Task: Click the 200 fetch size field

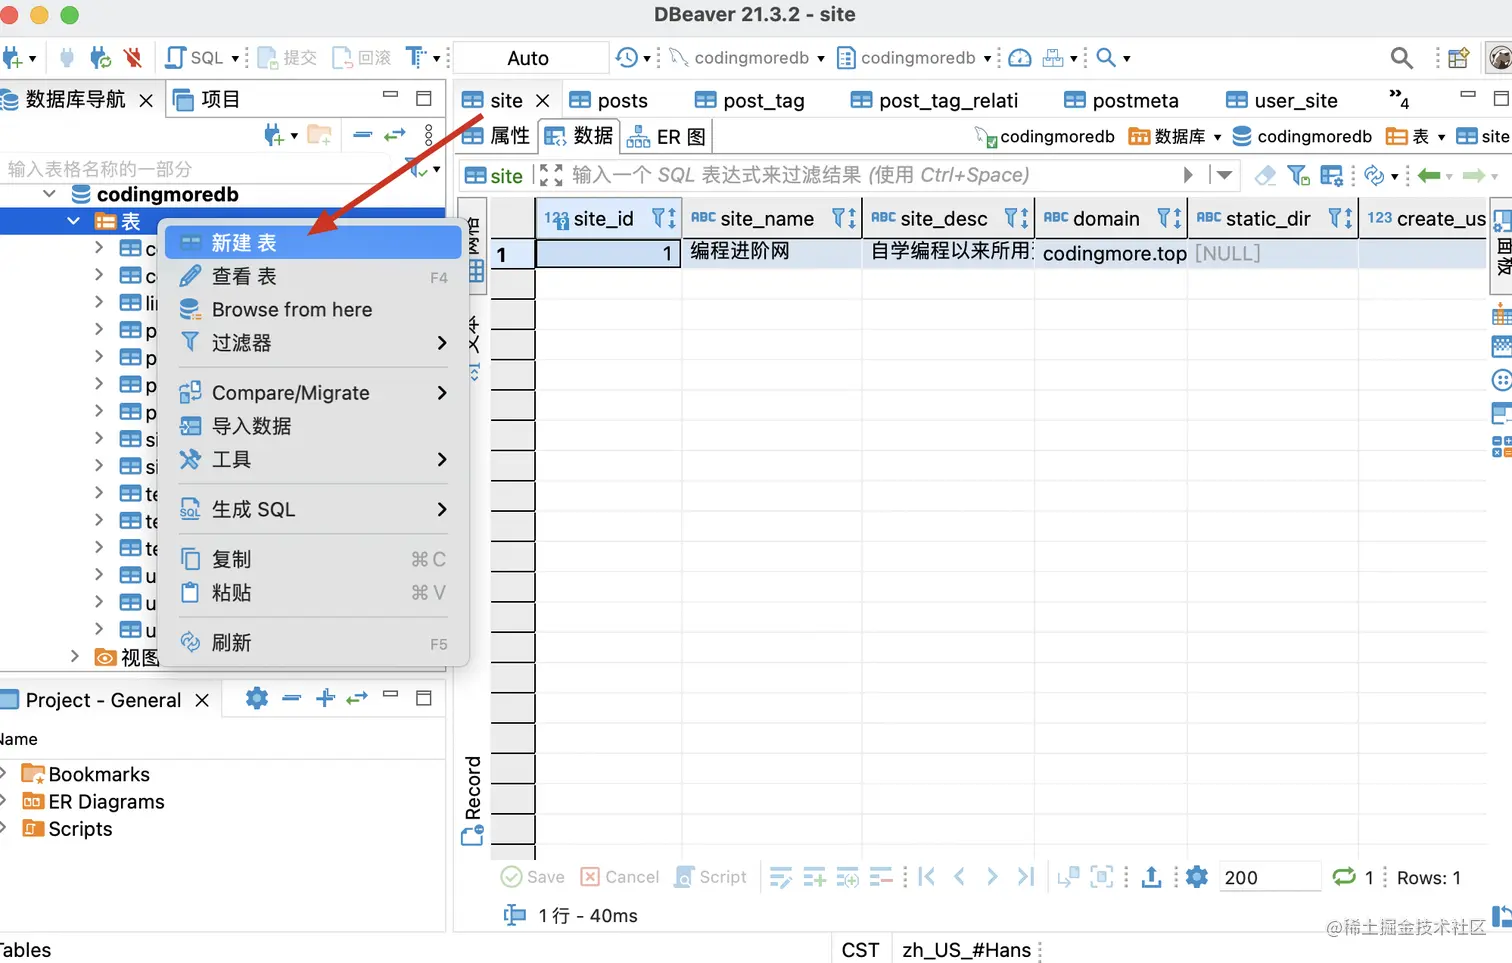Action: (1270, 877)
